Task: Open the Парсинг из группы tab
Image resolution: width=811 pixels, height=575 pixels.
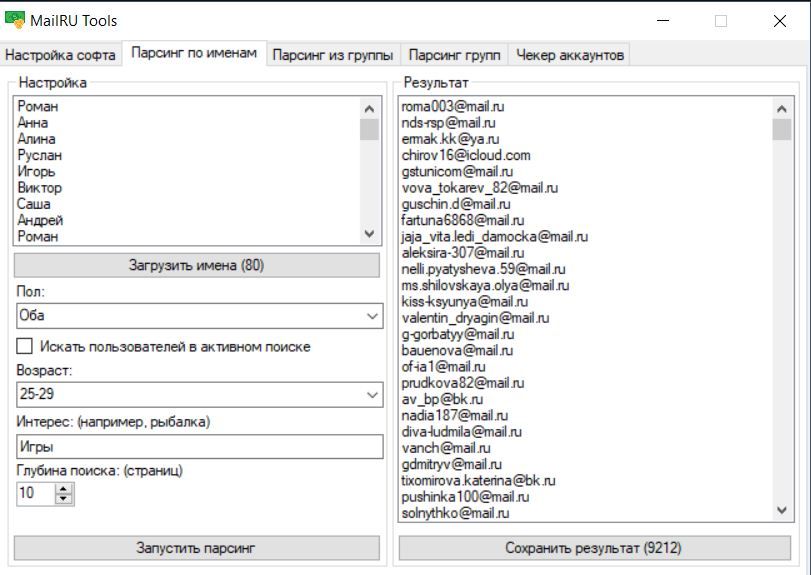Action: click(333, 55)
